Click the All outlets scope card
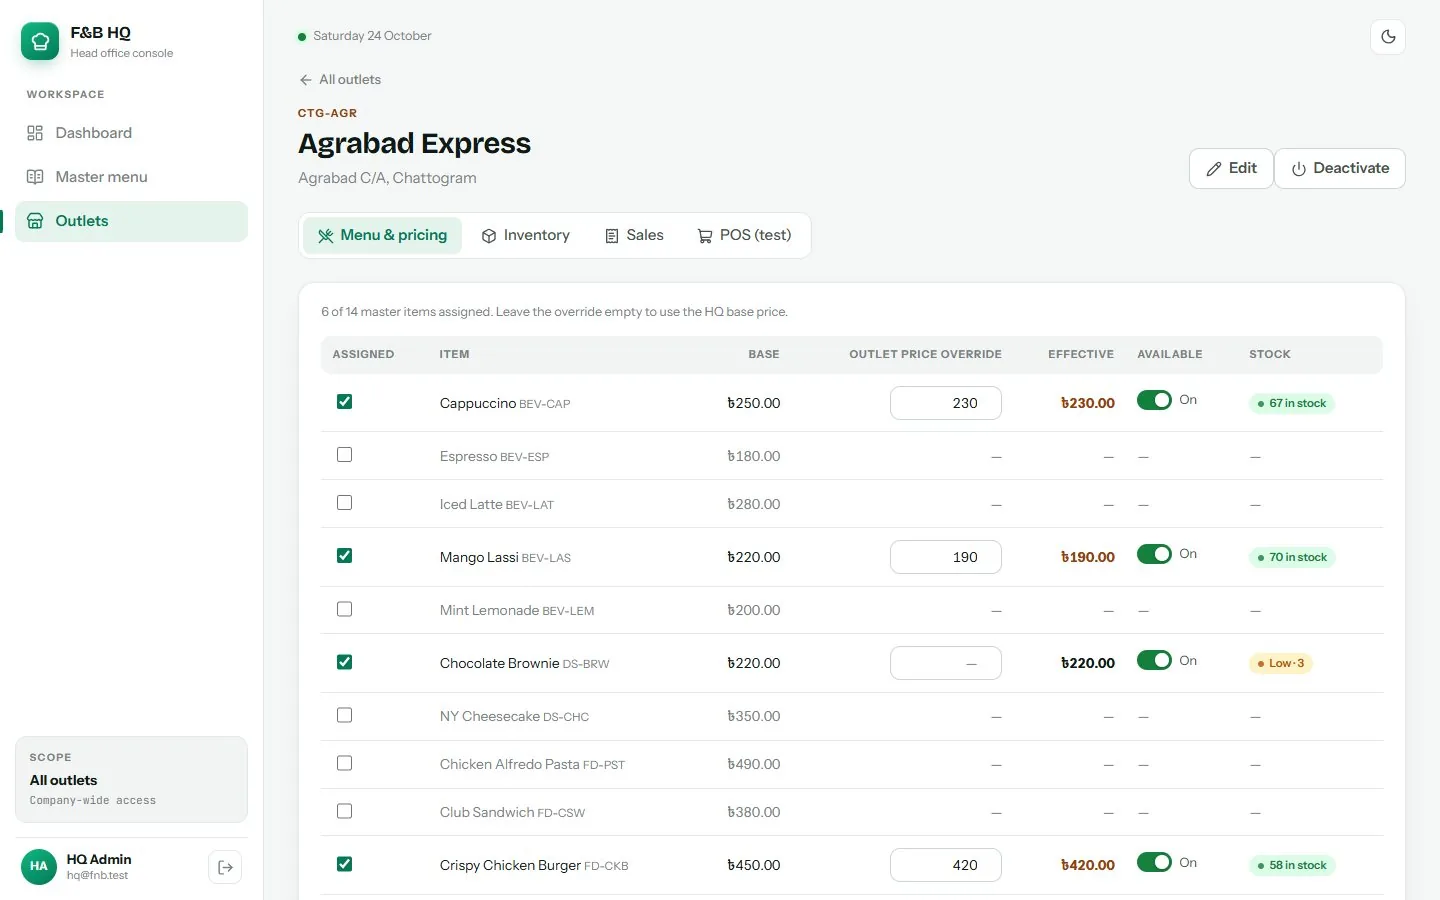The height and width of the screenshot is (900, 1440). click(131, 779)
